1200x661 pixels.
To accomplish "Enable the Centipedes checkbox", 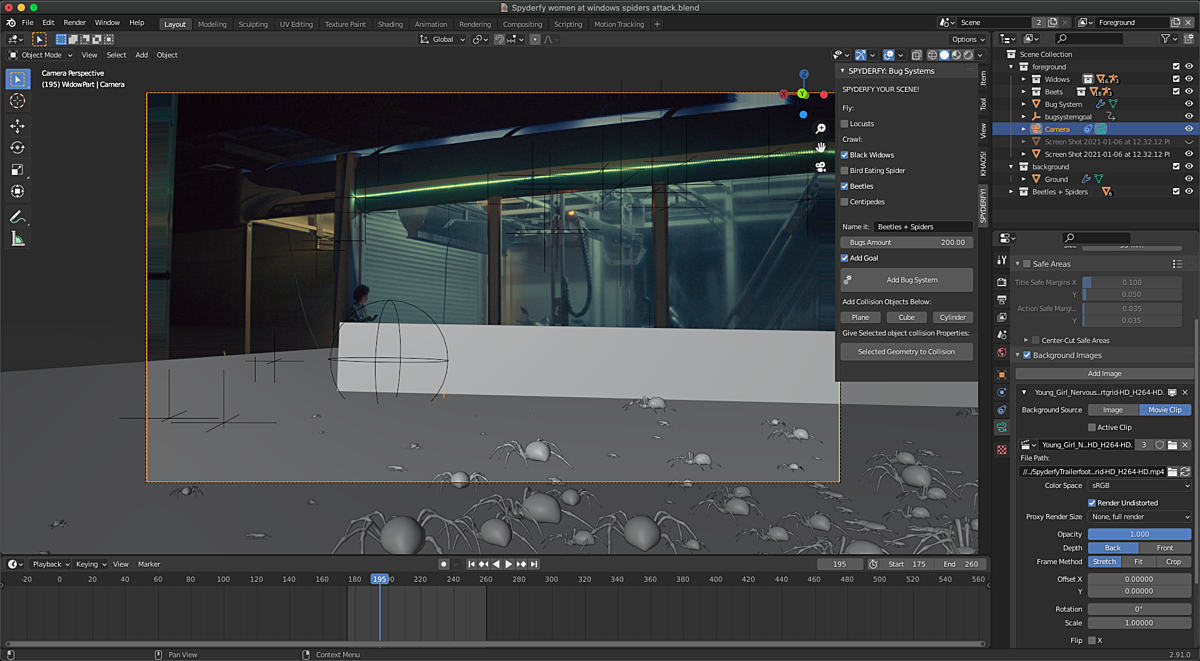I will coord(843,201).
